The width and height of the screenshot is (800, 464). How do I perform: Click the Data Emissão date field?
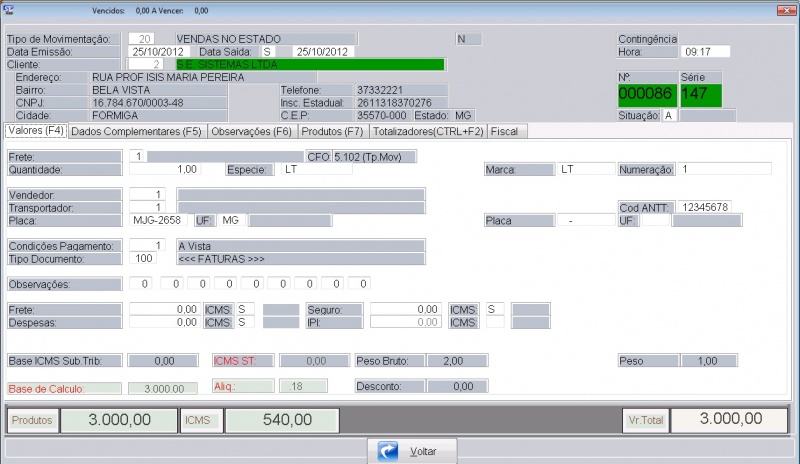[160, 51]
